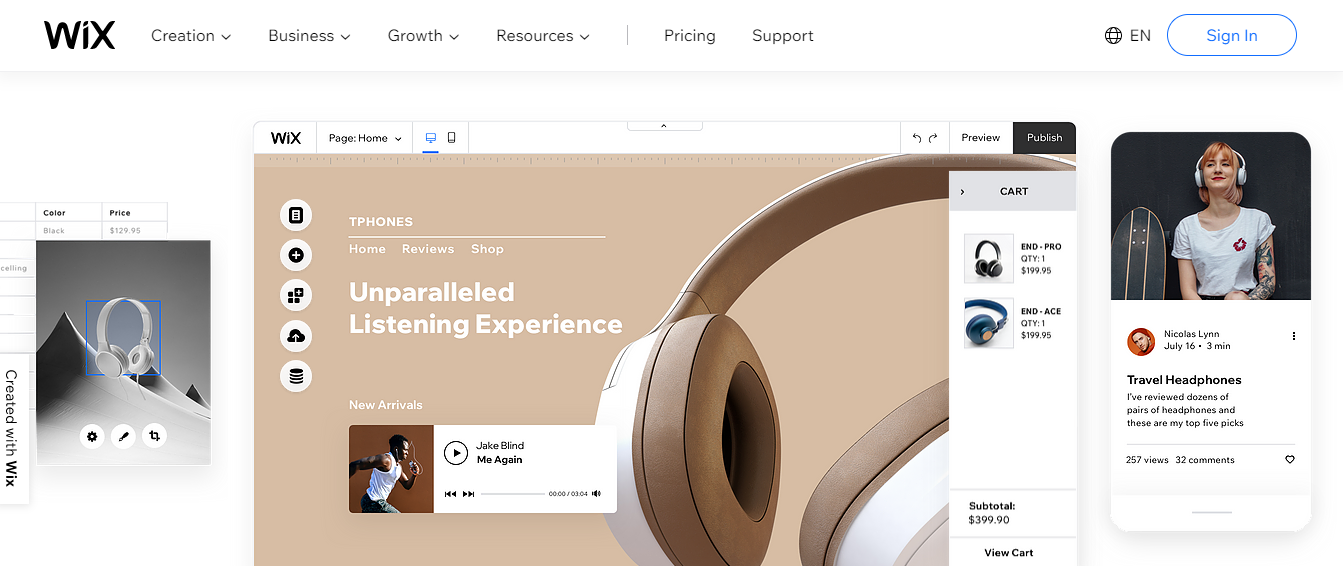
Task: Open the post options three-dot menu
Action: [x=1294, y=336]
